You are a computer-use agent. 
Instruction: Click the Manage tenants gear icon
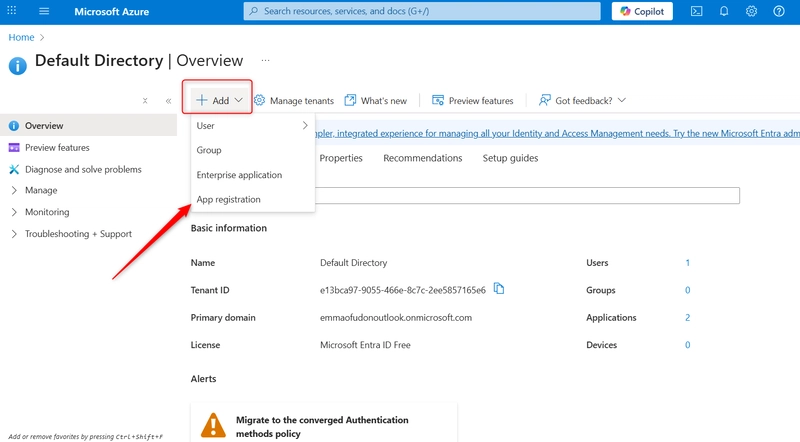click(x=259, y=100)
